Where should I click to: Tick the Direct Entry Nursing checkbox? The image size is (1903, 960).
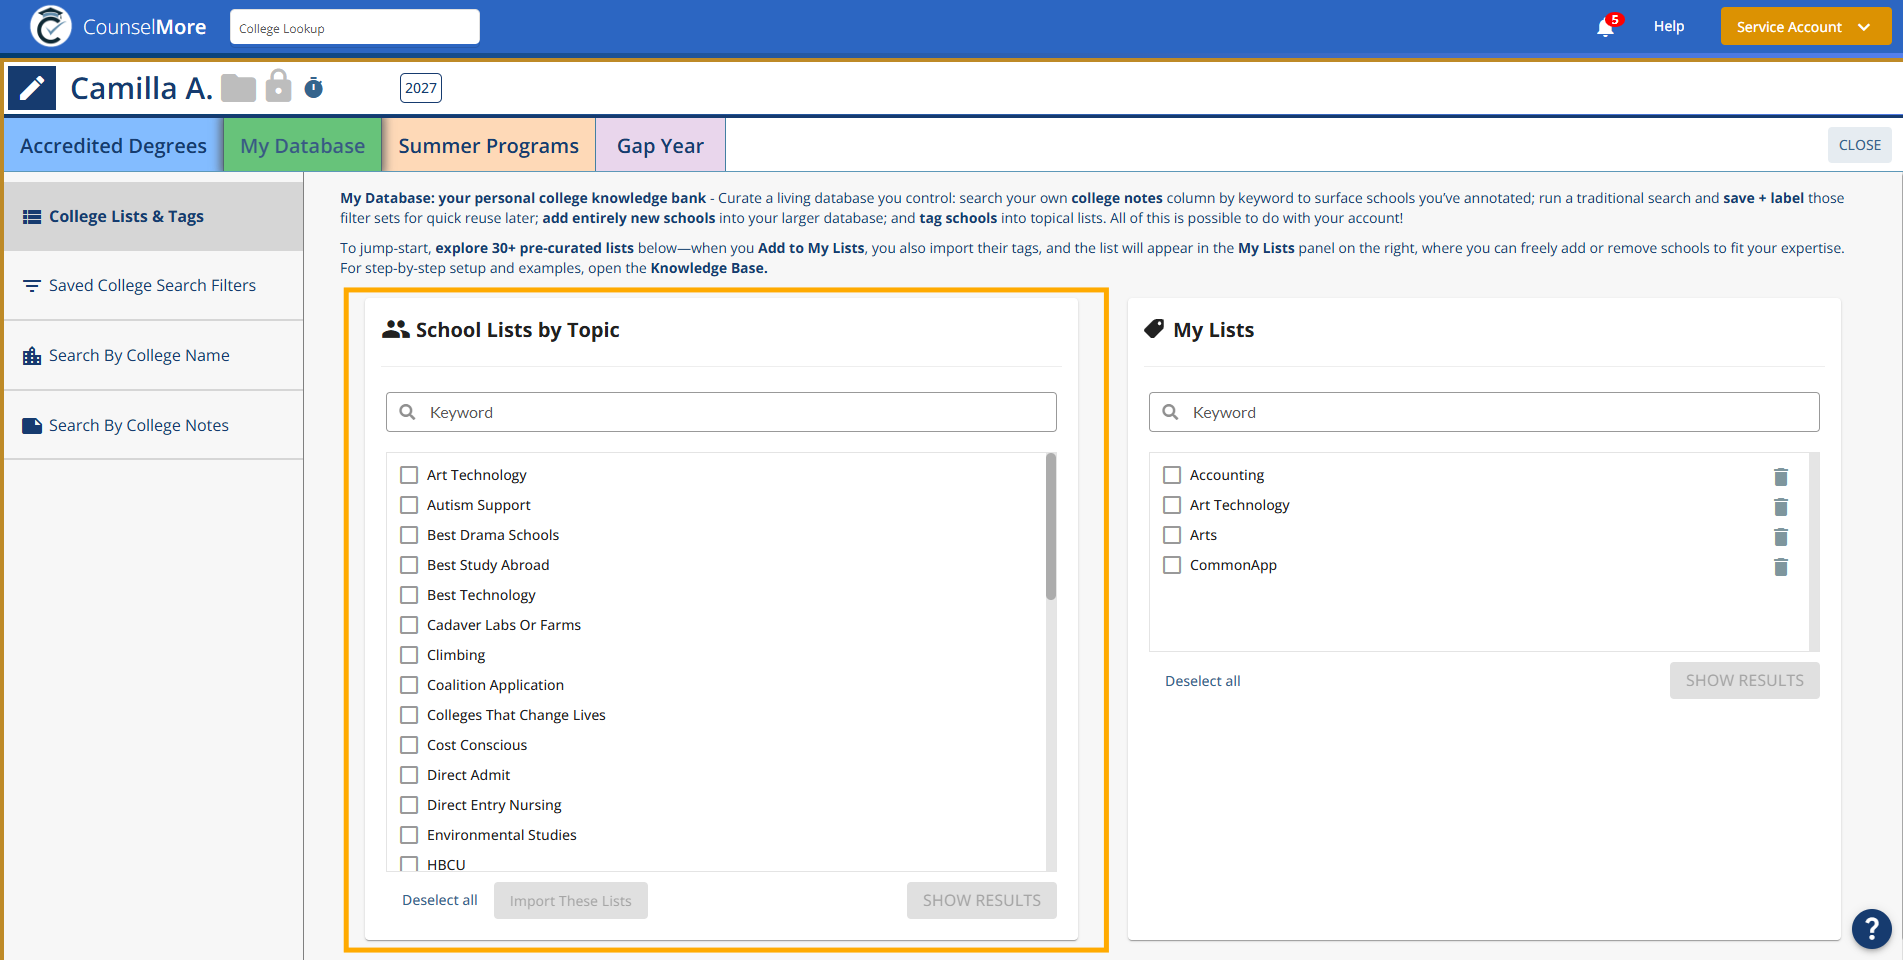point(409,805)
